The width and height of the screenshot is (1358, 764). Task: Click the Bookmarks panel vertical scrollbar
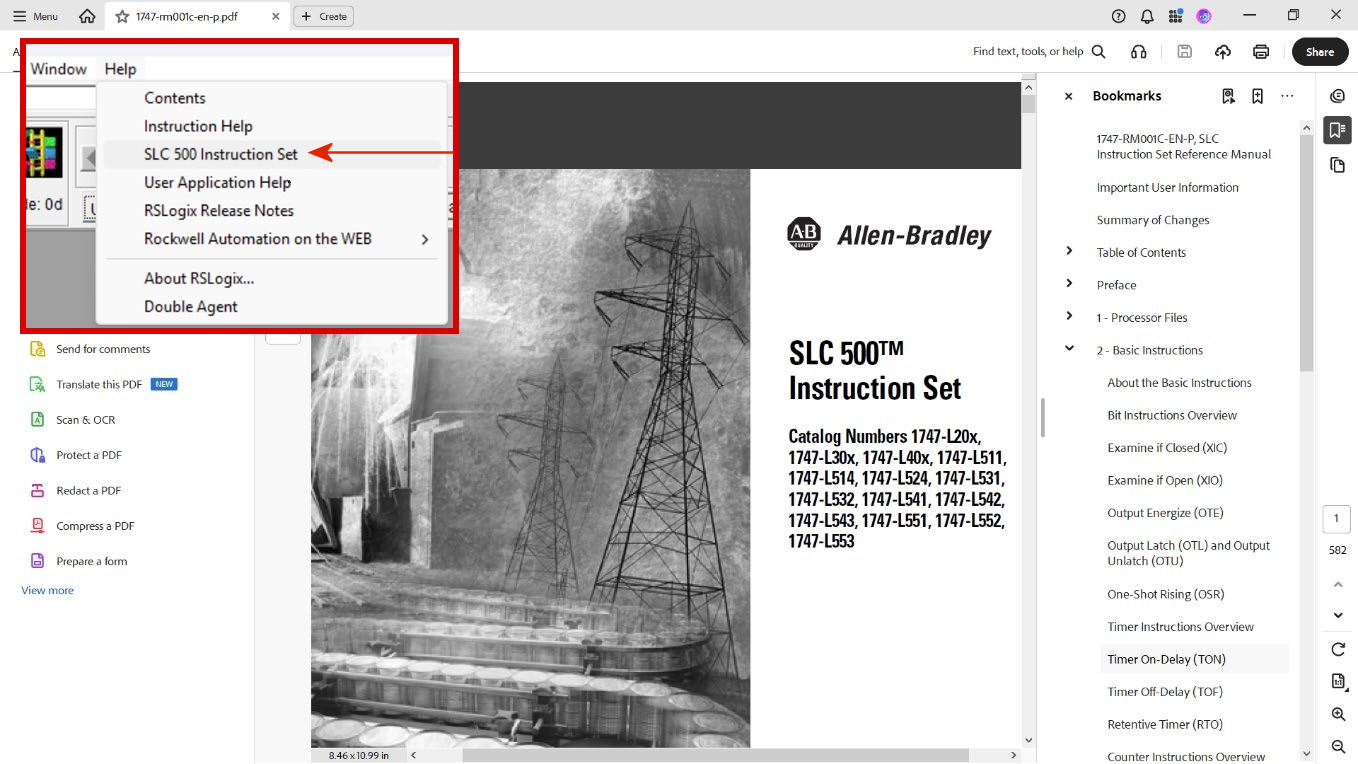pyautogui.click(x=1306, y=253)
